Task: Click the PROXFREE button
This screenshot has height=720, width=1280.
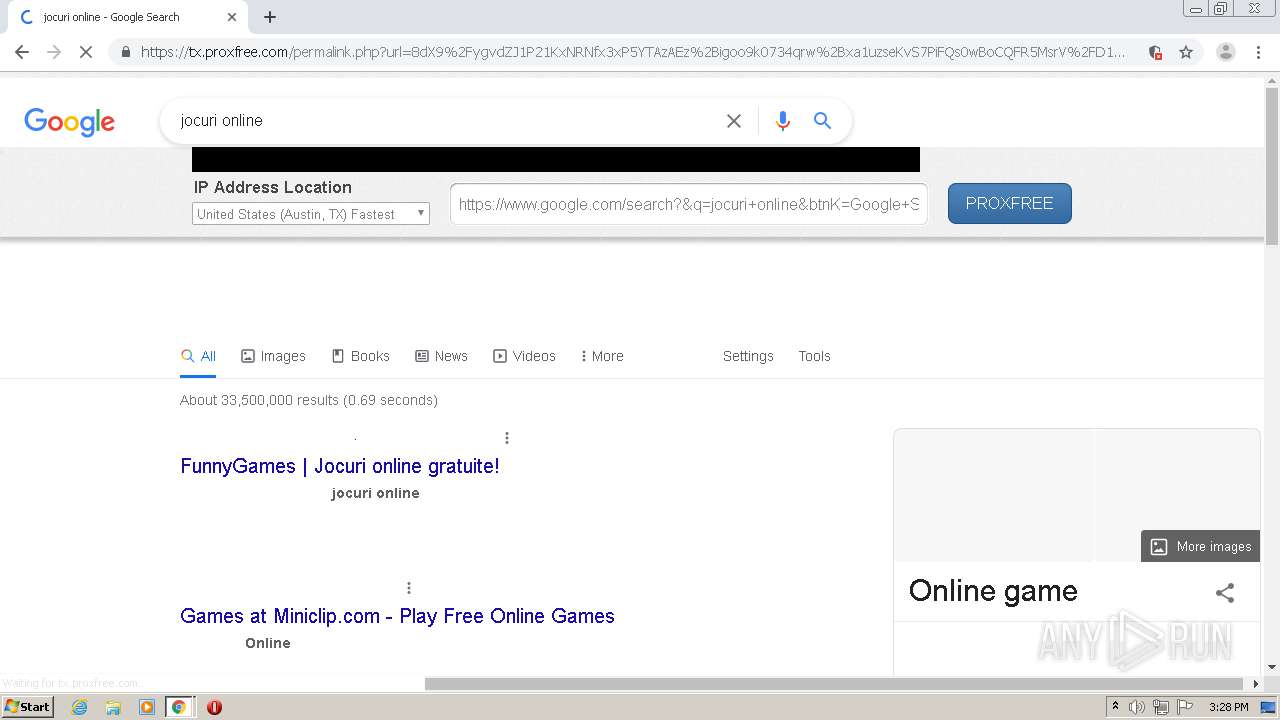Action: tap(1010, 203)
